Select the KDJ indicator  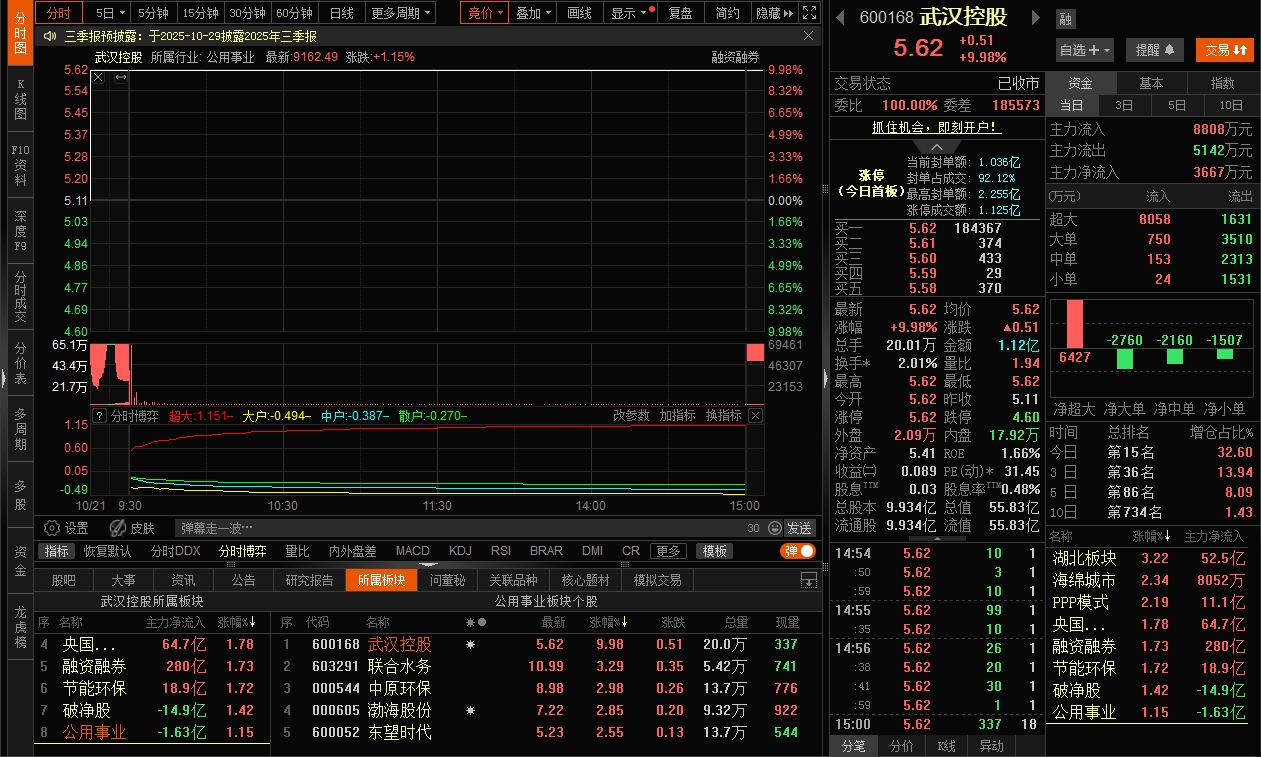[460, 551]
